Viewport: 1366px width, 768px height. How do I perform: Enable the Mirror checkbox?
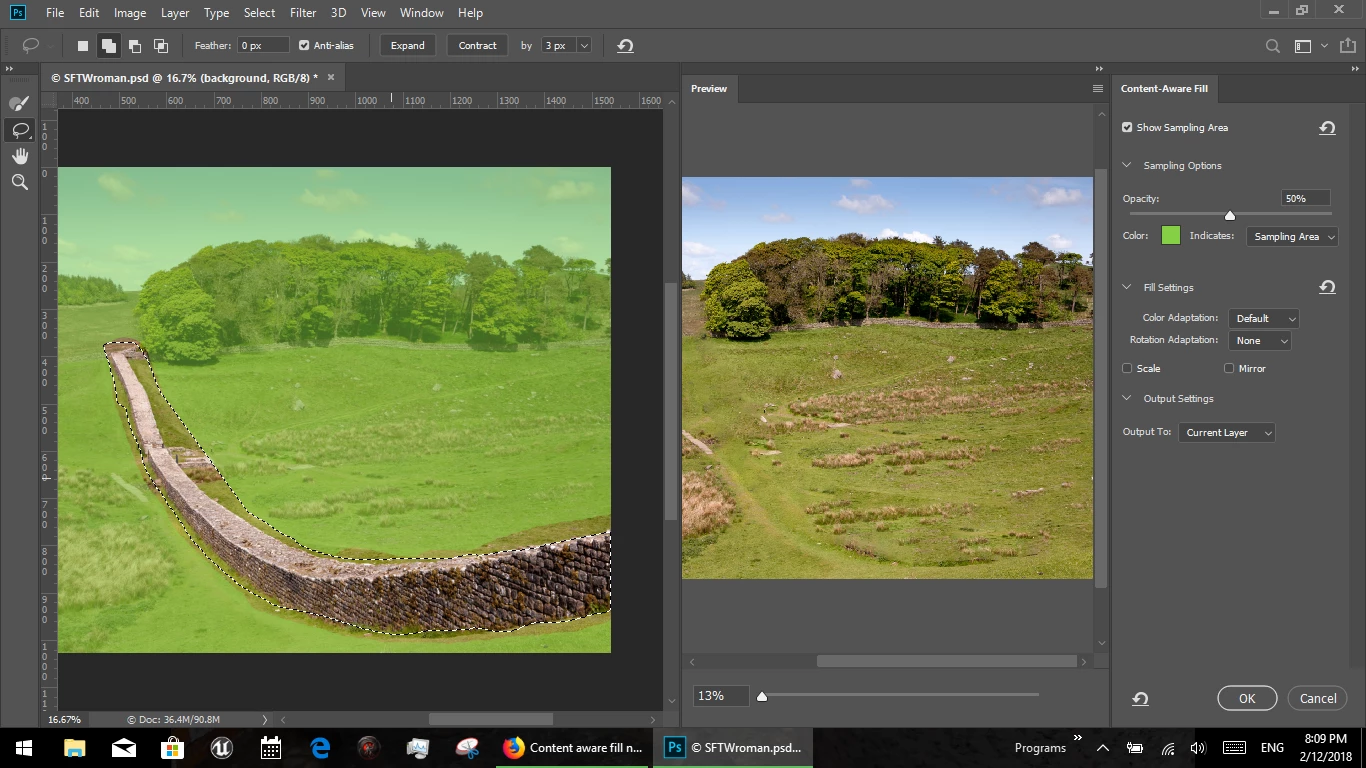click(x=1229, y=368)
